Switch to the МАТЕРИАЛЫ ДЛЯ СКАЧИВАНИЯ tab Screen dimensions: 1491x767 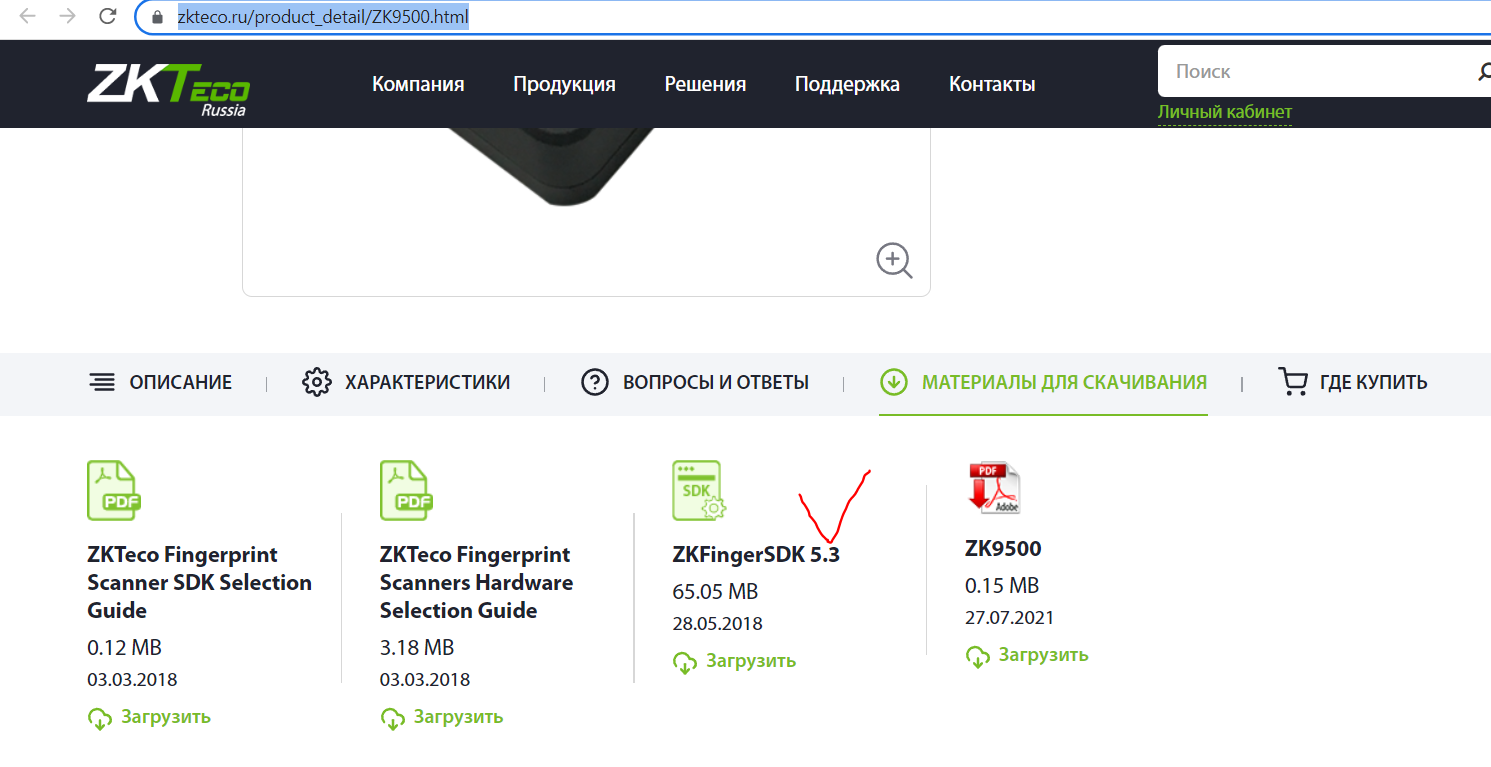1043,382
